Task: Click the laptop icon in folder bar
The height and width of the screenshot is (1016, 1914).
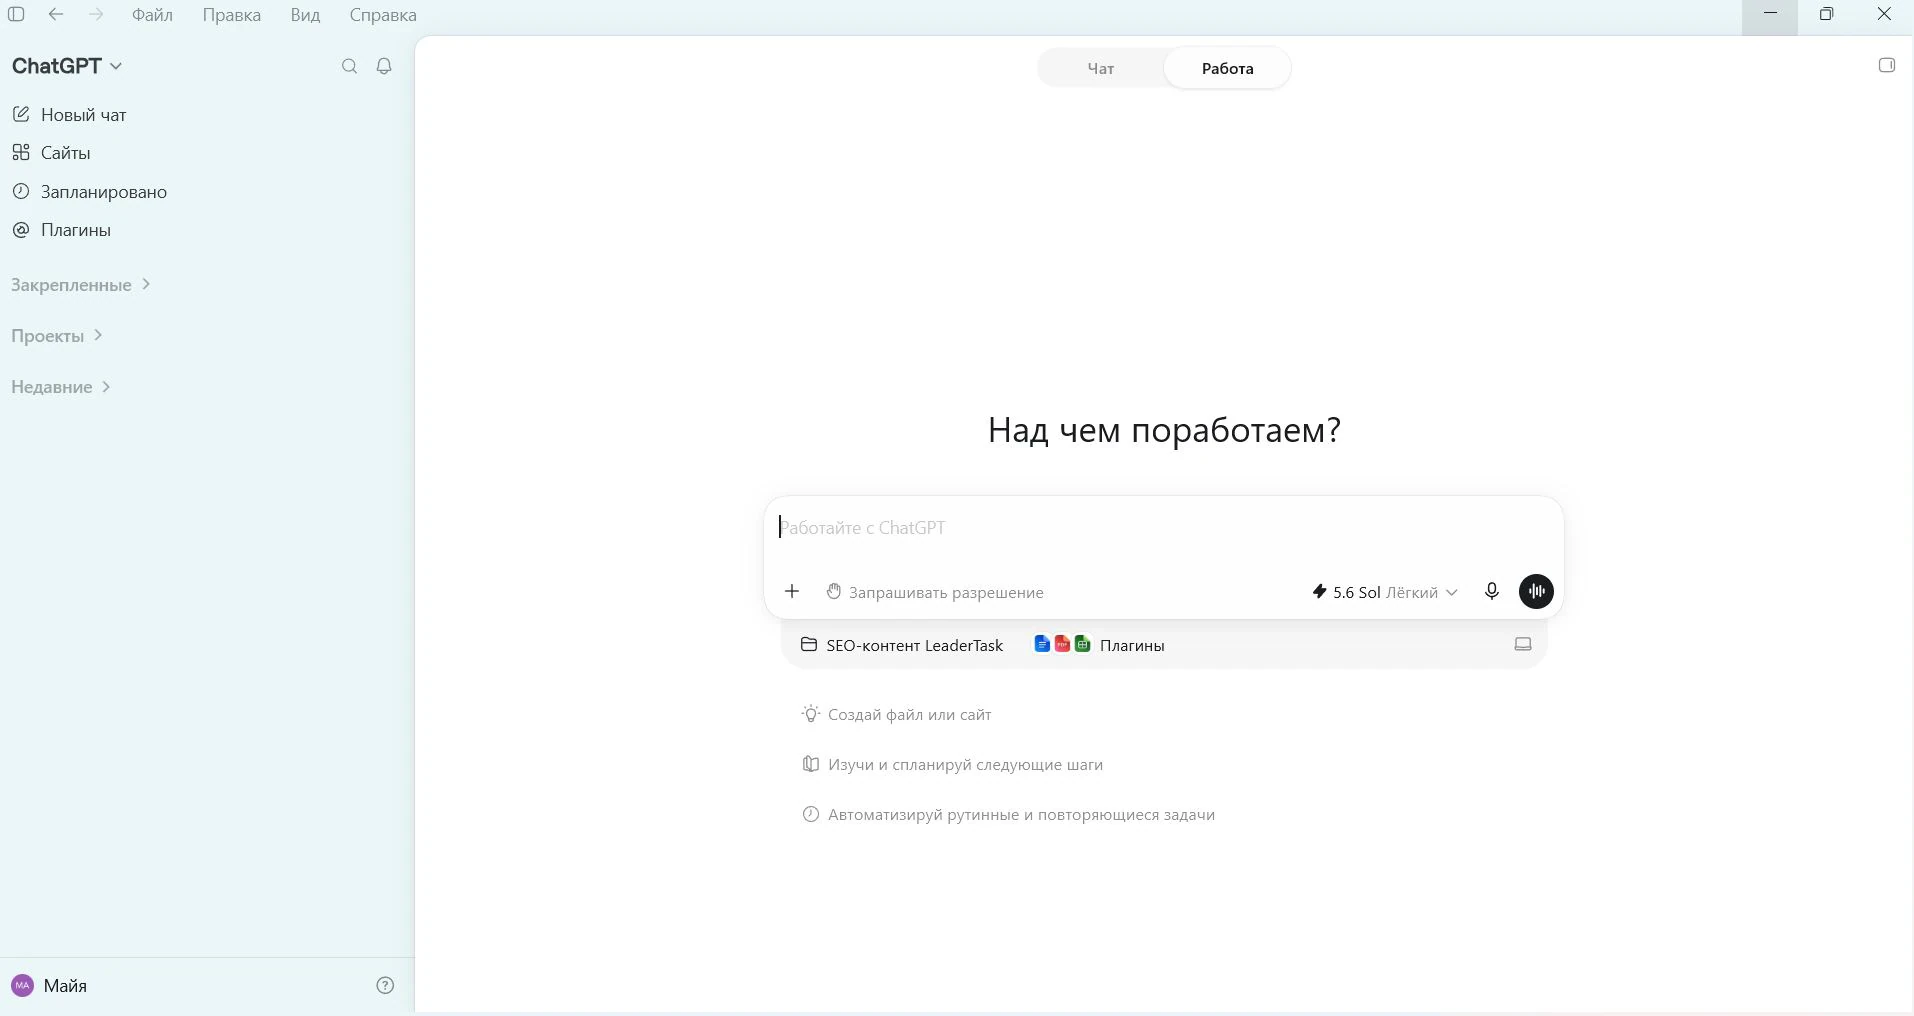Action: click(1523, 645)
